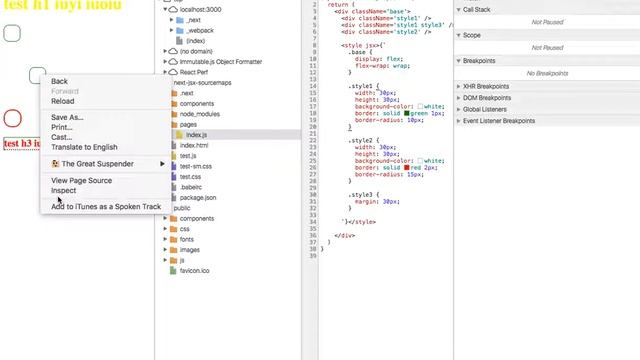Open the next-jsx-sourcemaps tree item
This screenshot has width=640, height=360.
(x=202, y=82)
